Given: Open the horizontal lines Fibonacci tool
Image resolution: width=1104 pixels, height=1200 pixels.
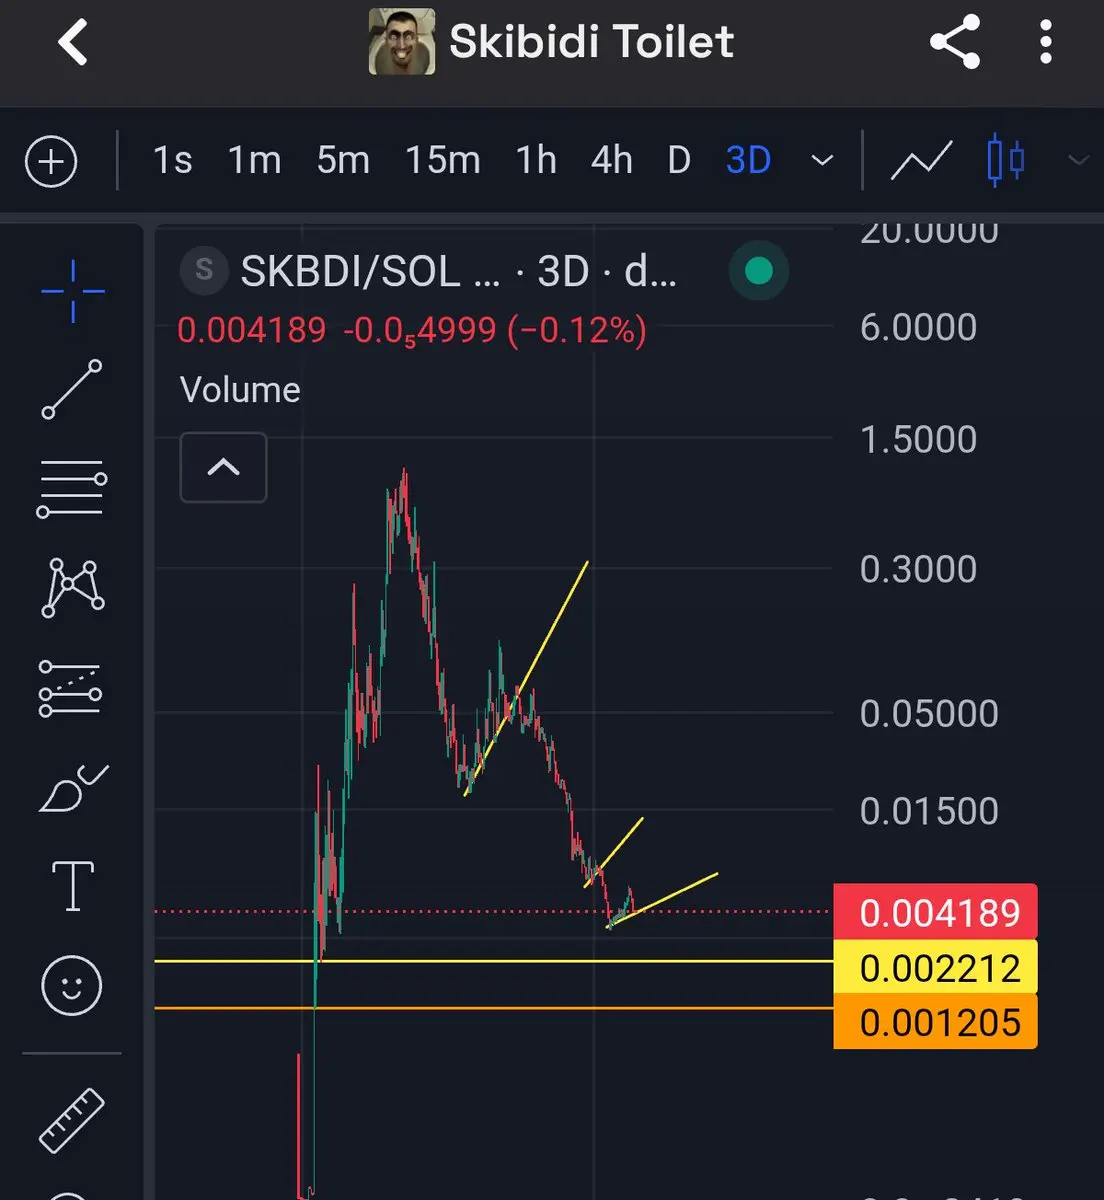Looking at the screenshot, I should click(x=72, y=489).
